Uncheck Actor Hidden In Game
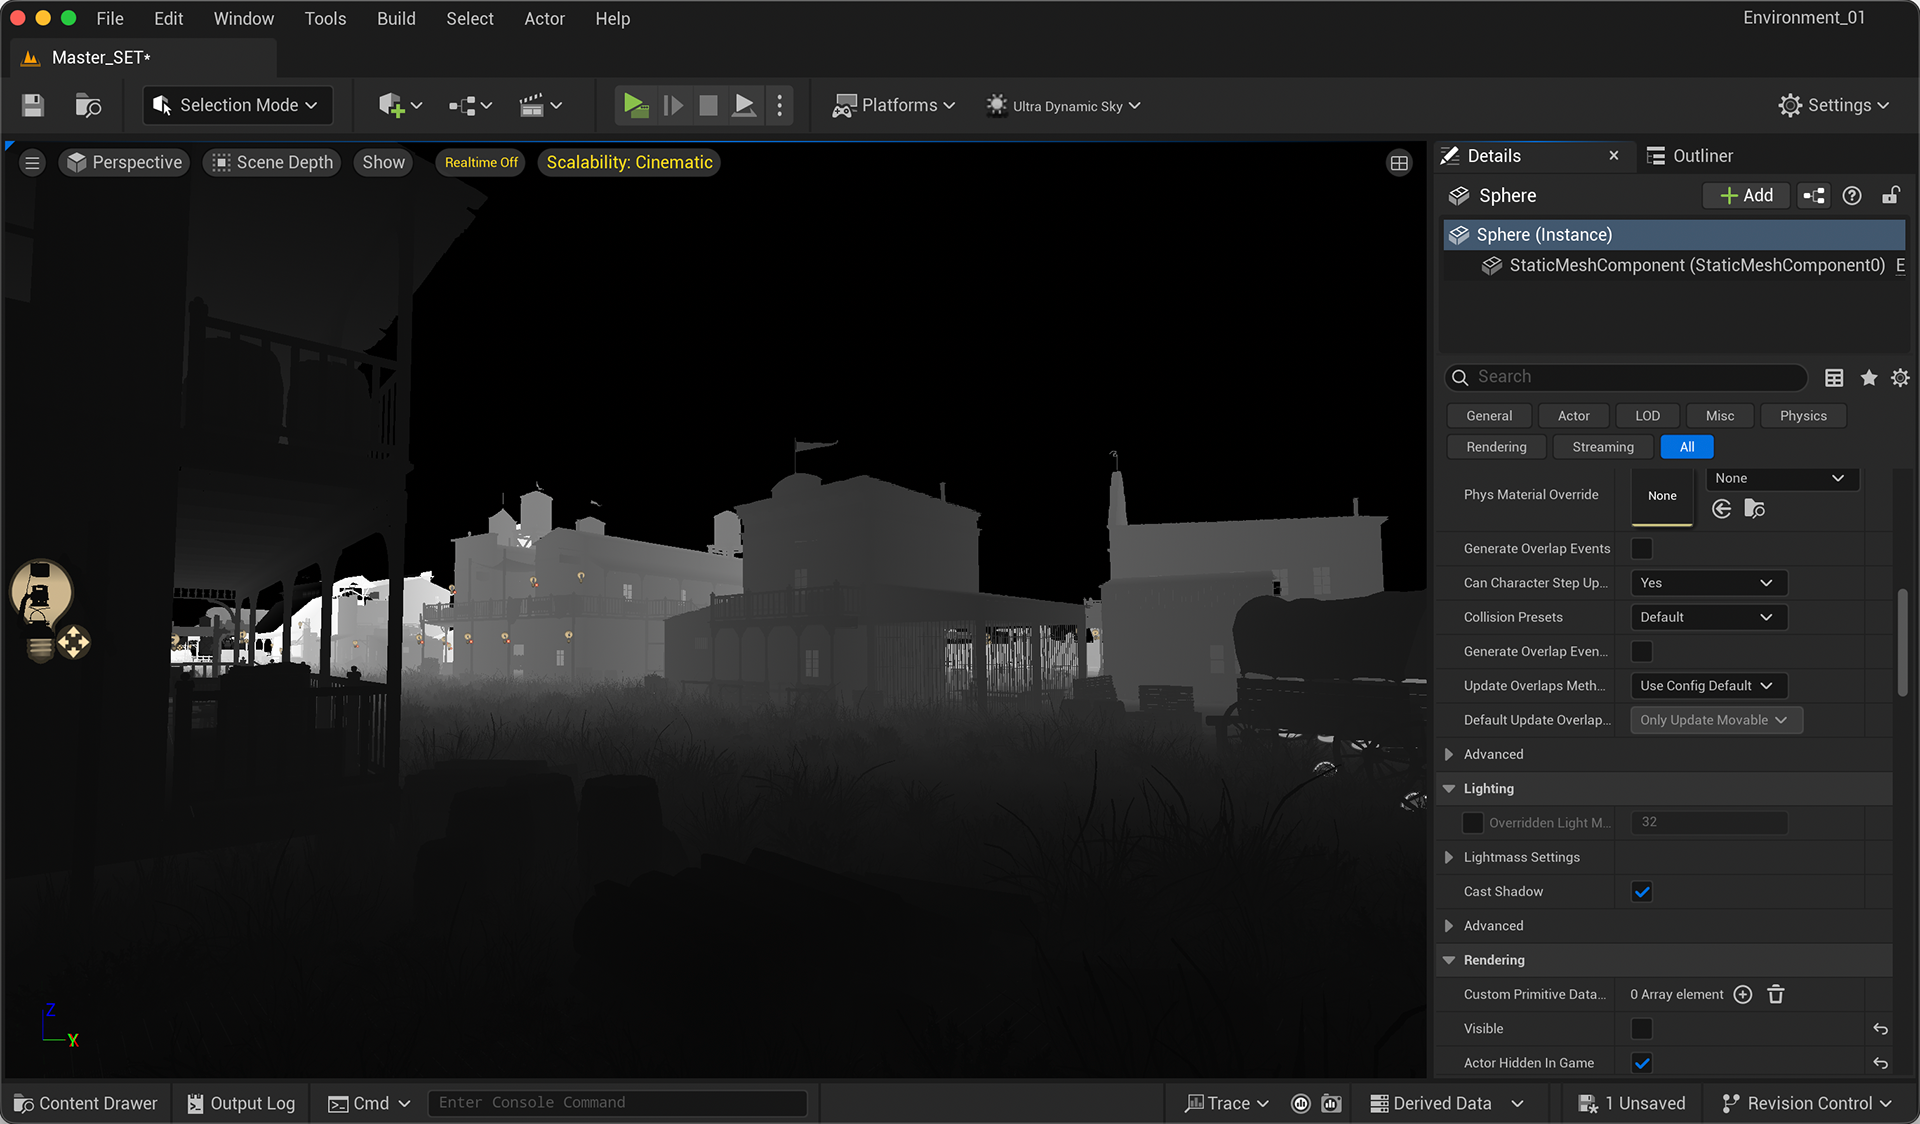Screen dimensions: 1920x1124 tap(1642, 1062)
